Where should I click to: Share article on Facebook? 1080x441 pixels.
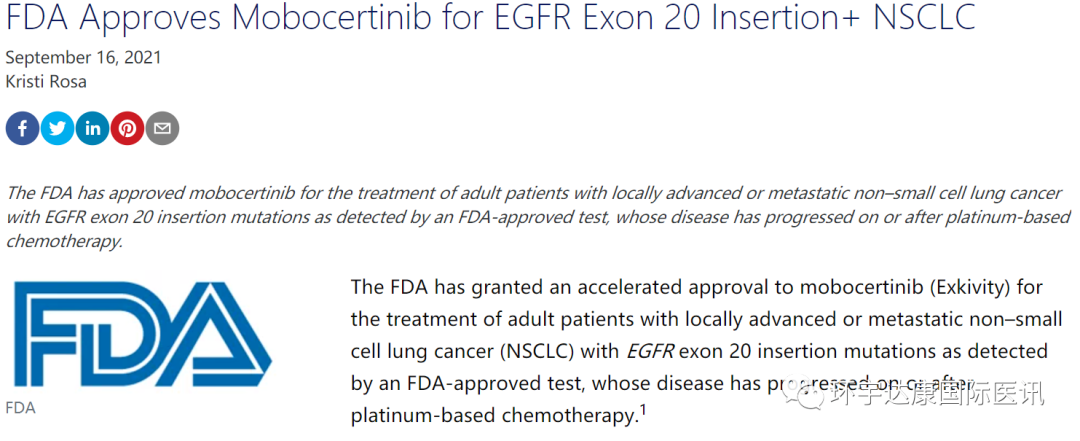22,128
